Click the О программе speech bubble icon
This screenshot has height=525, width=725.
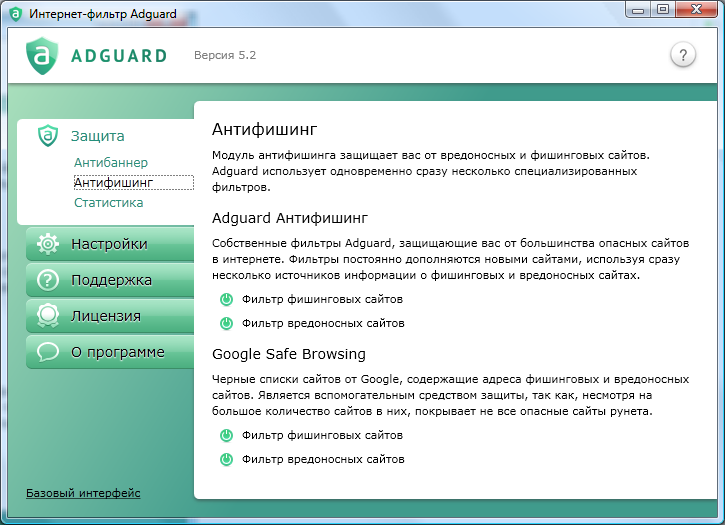[48, 352]
